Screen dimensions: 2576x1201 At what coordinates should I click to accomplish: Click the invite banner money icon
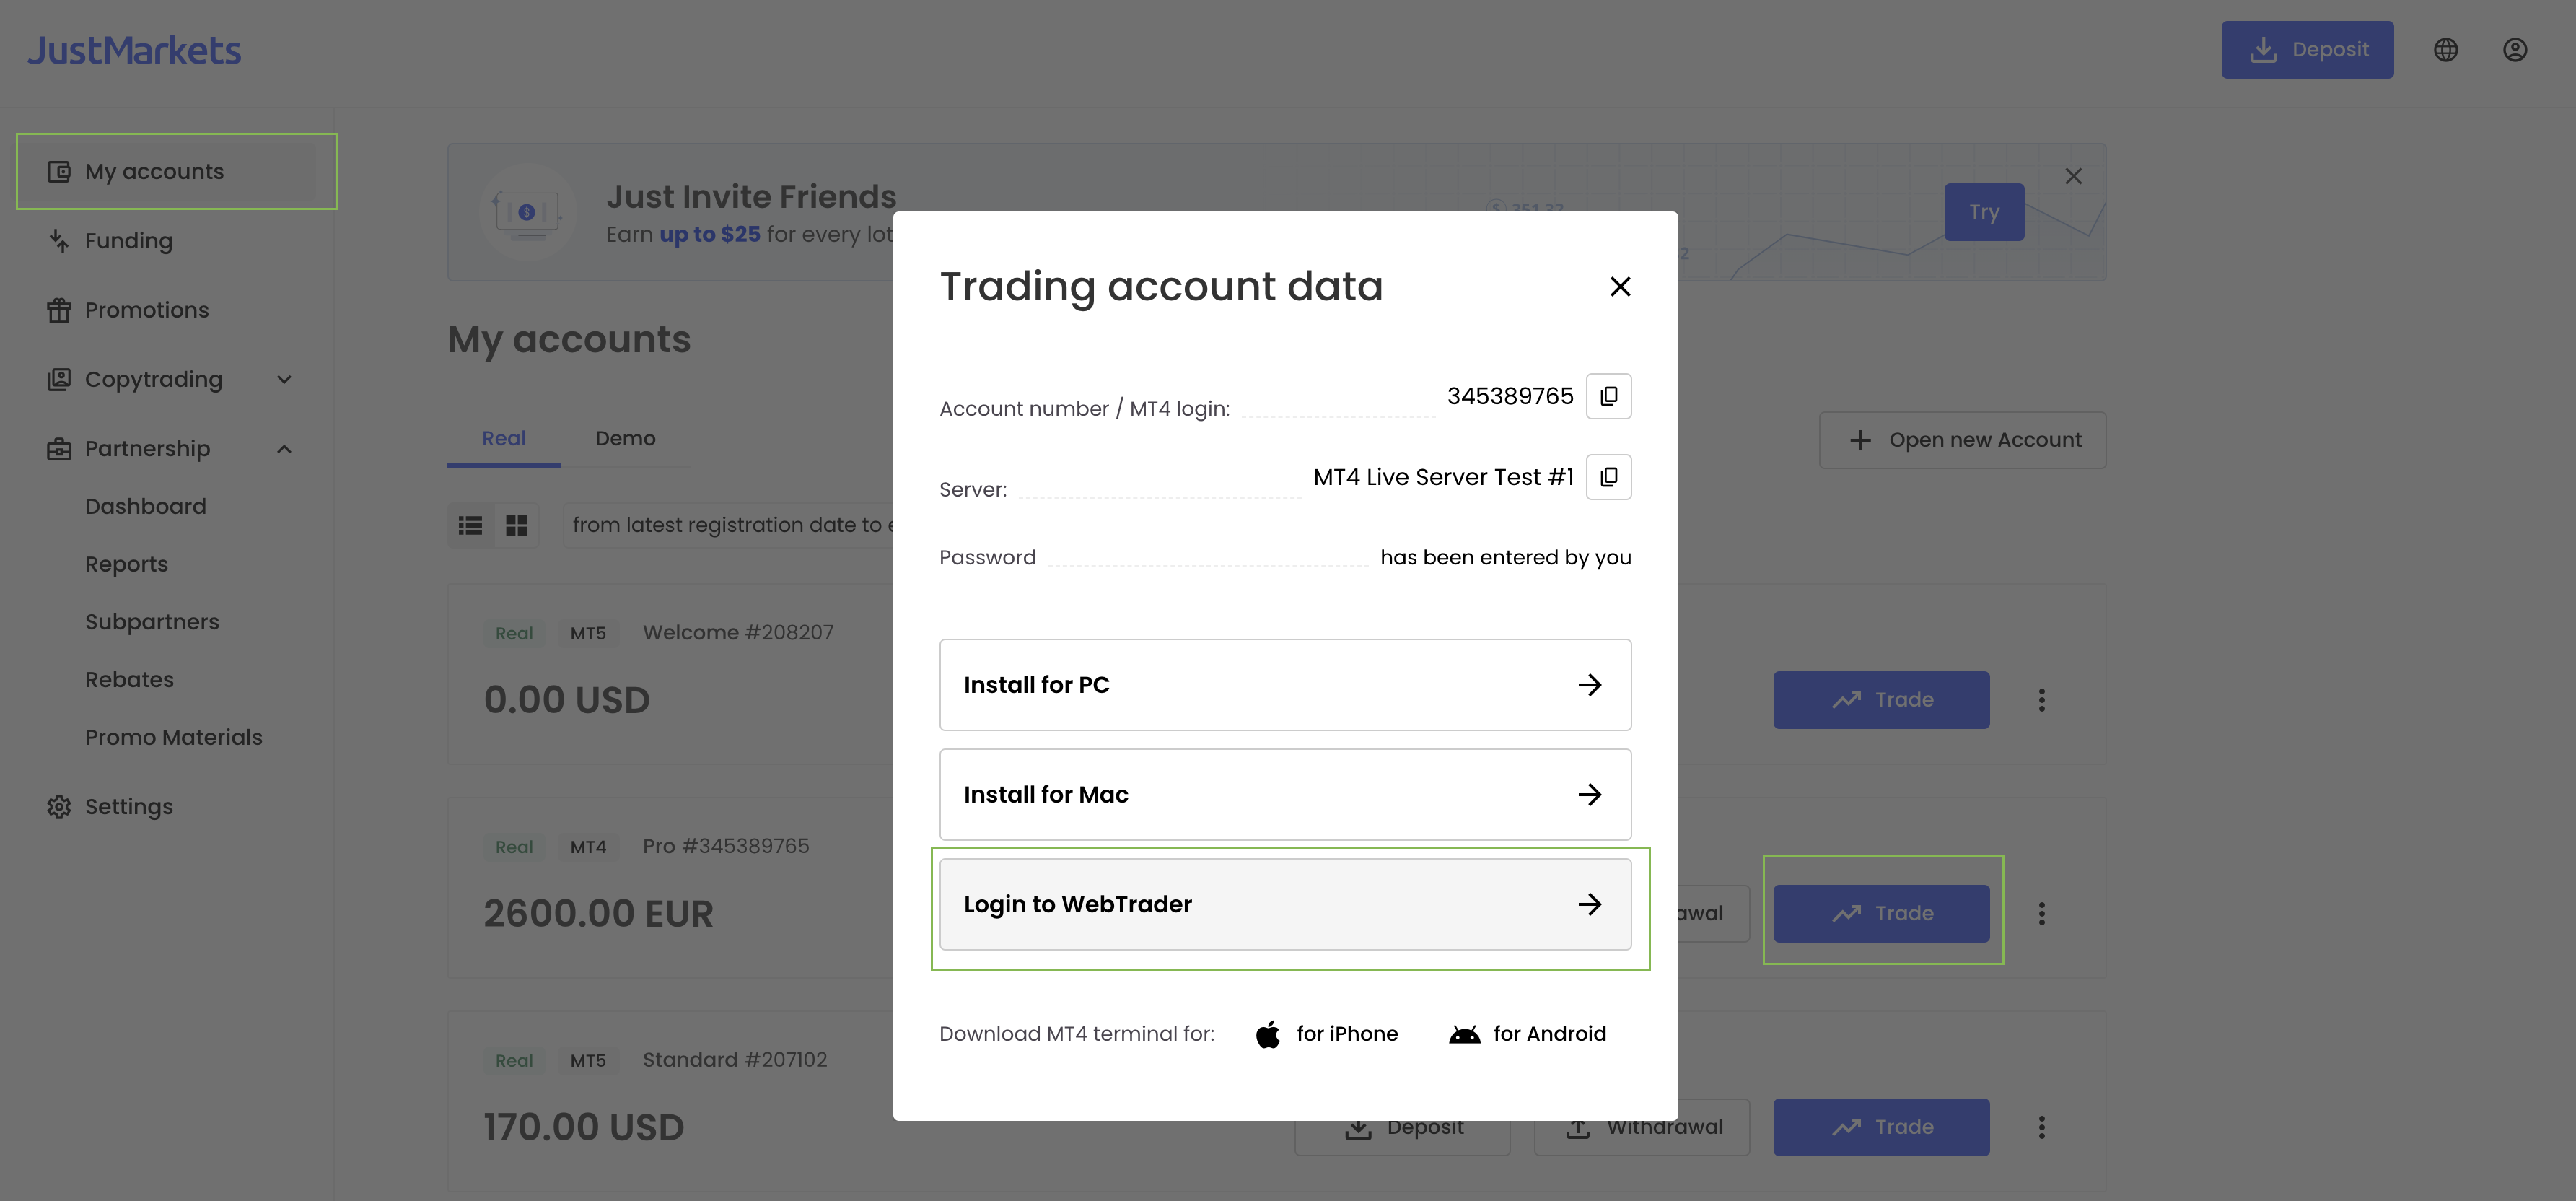tap(527, 212)
